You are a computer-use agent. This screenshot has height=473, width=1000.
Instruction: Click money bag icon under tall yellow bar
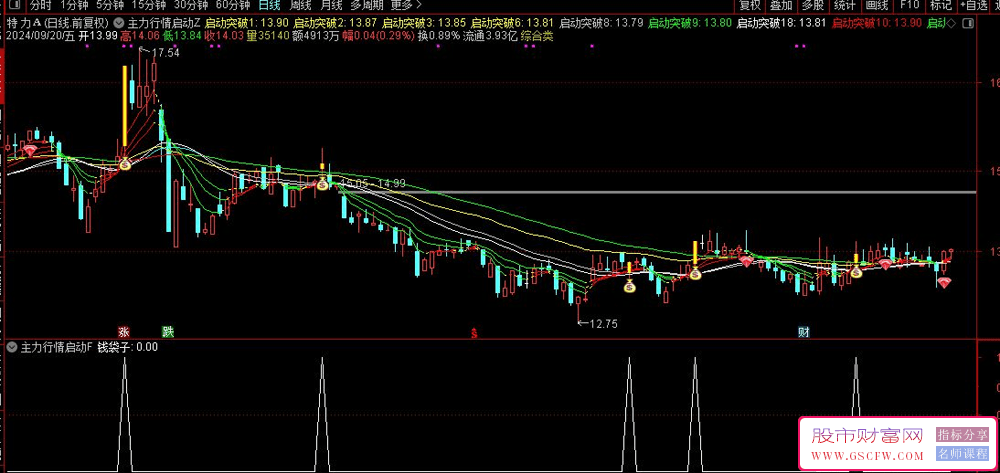tap(124, 164)
